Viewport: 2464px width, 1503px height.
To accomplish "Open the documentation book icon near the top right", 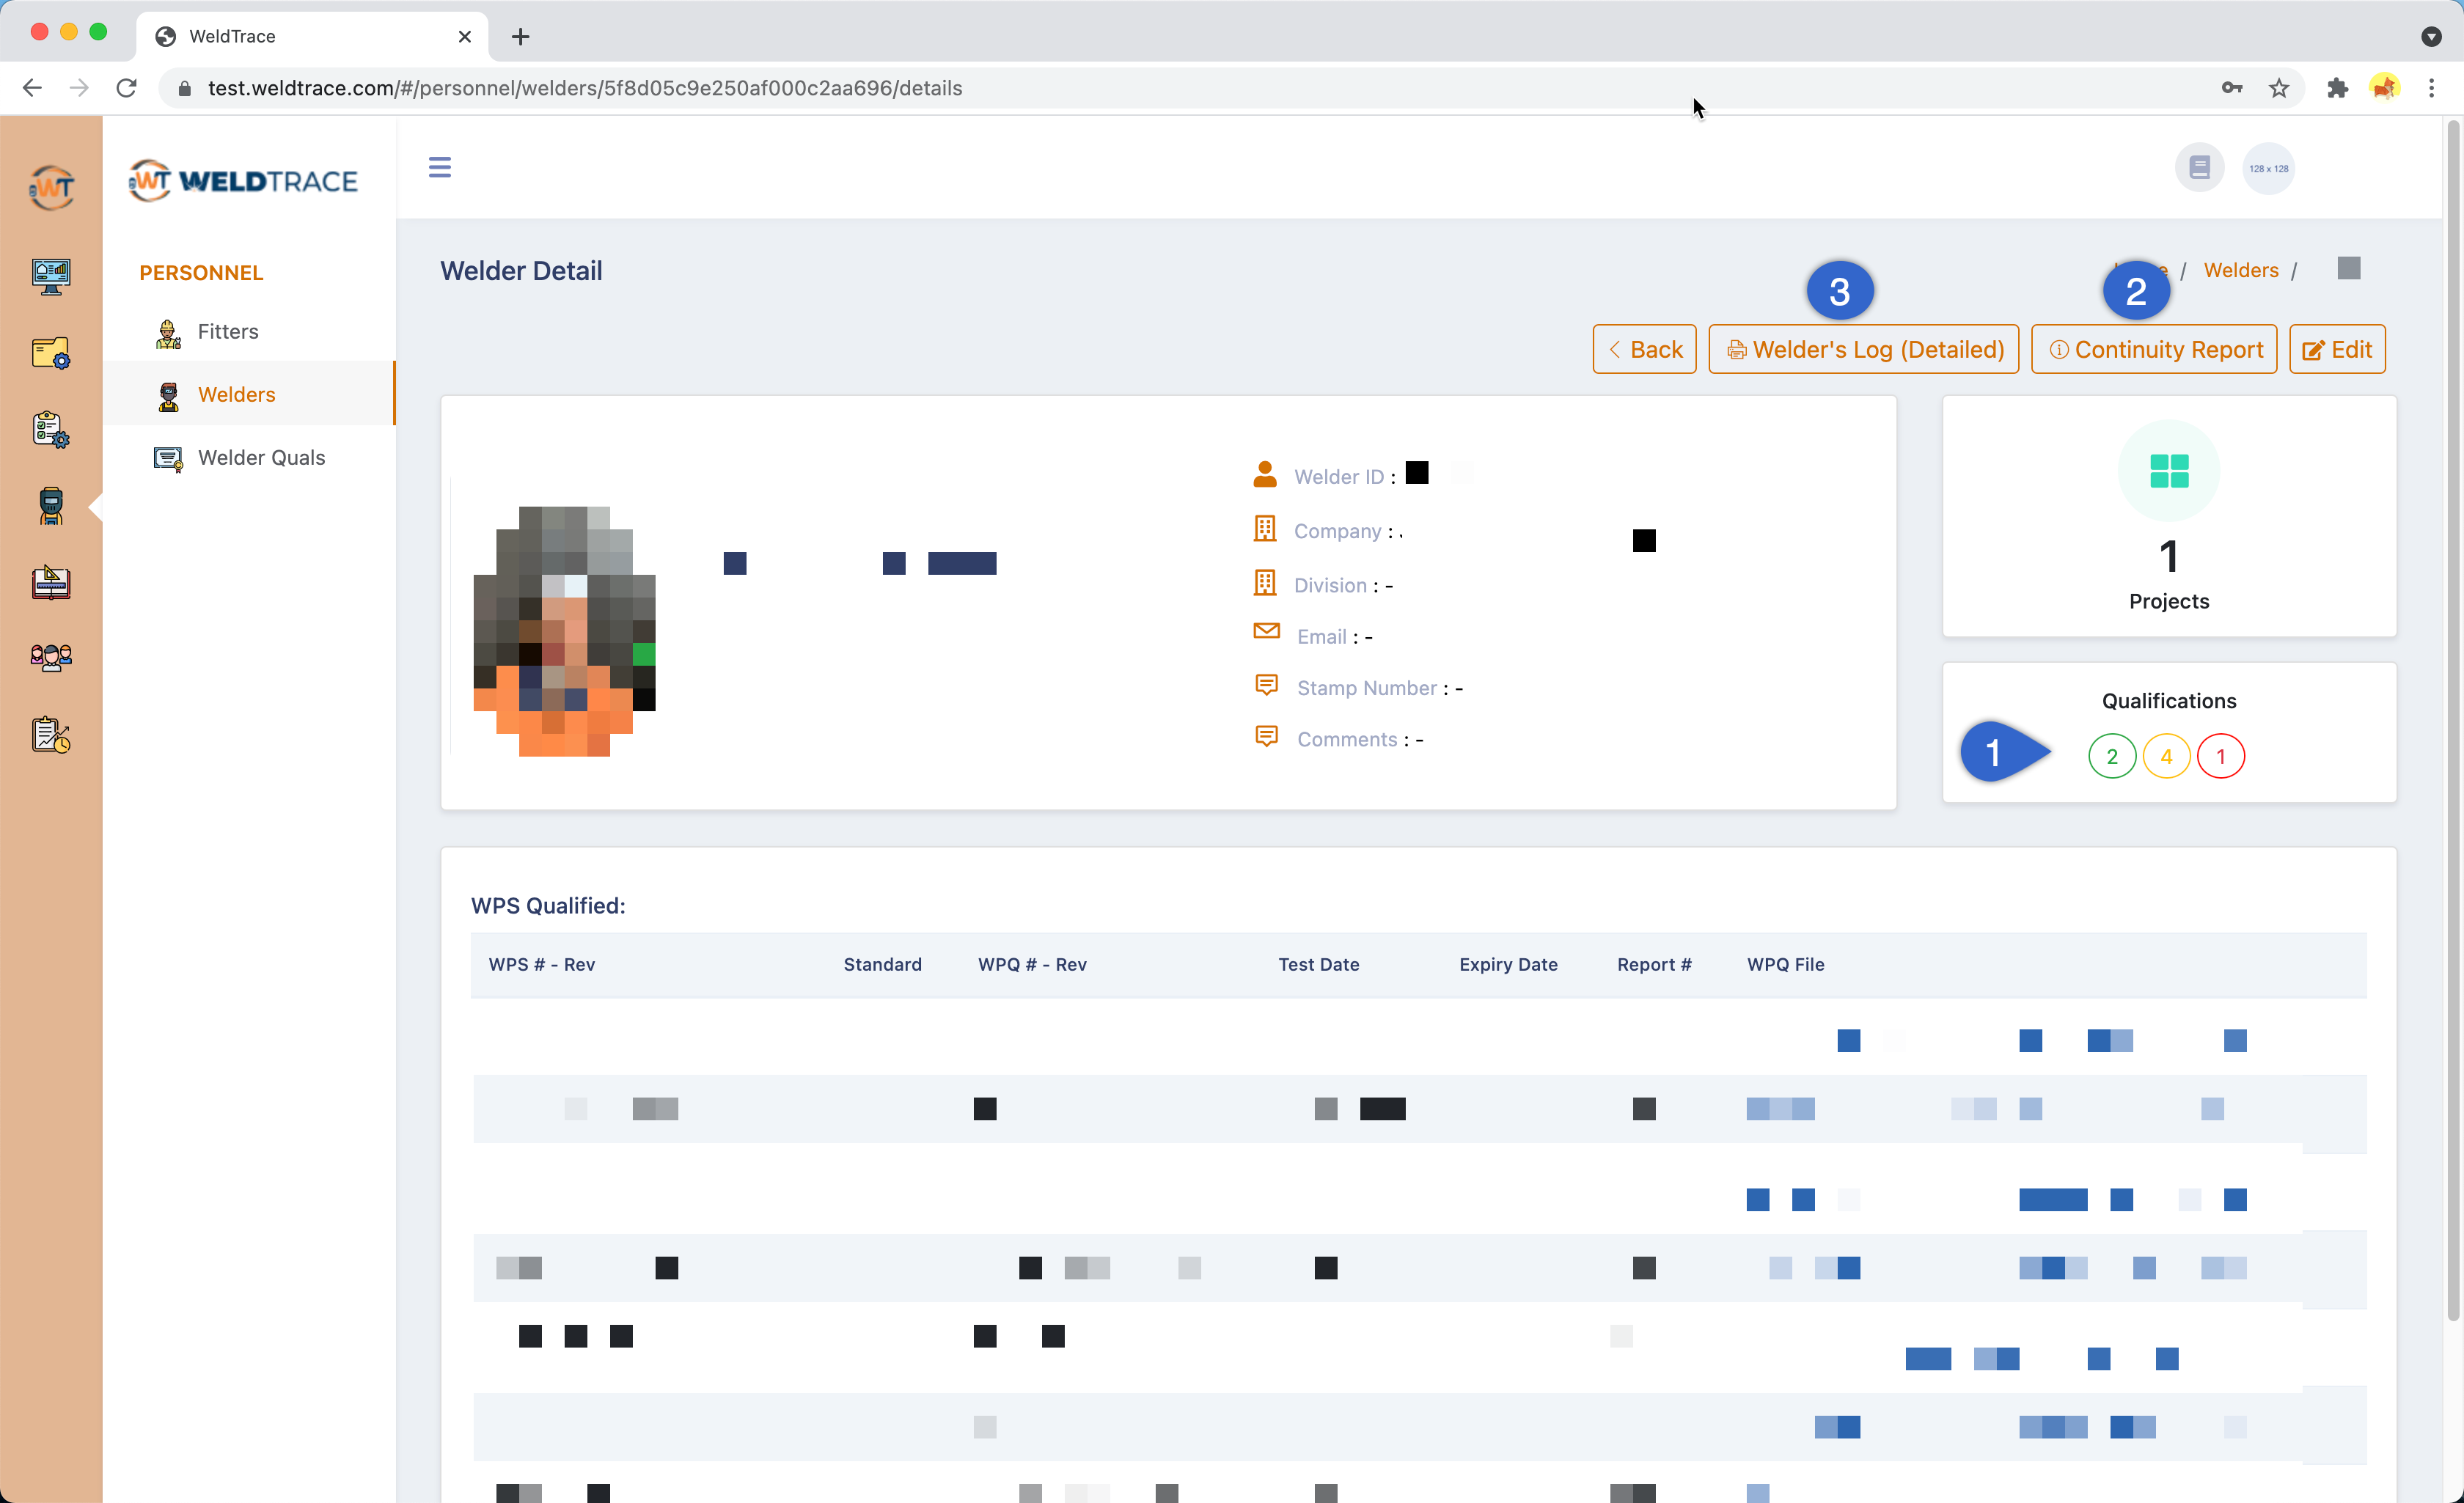I will (2199, 167).
